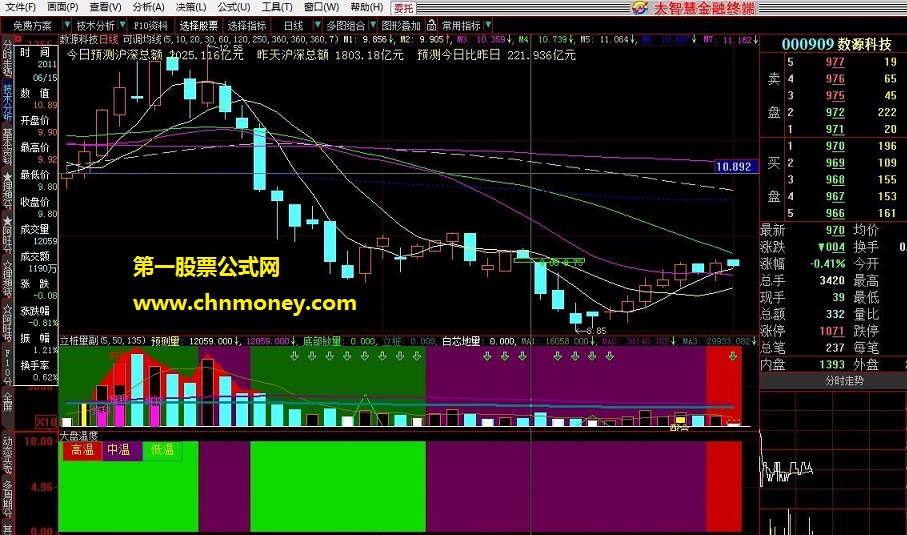Click the 立桩量副 indicator title

(79, 341)
